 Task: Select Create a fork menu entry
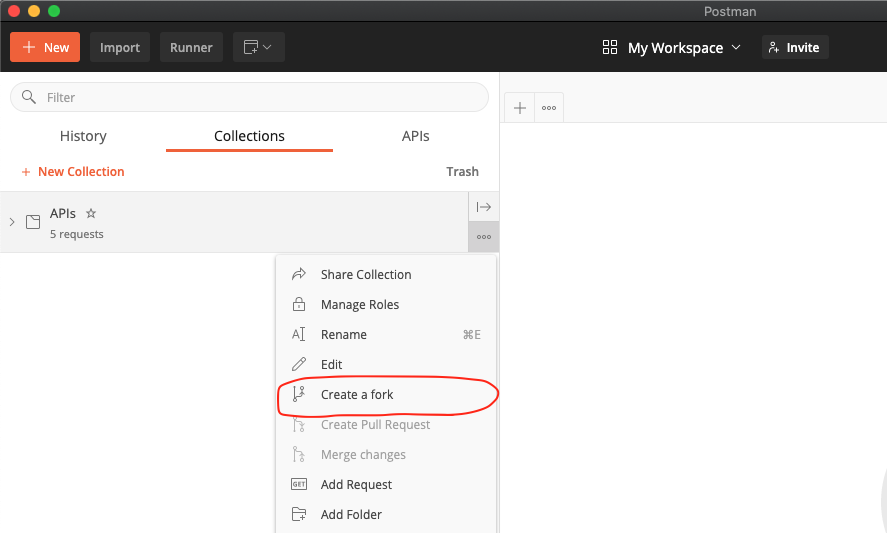point(357,395)
